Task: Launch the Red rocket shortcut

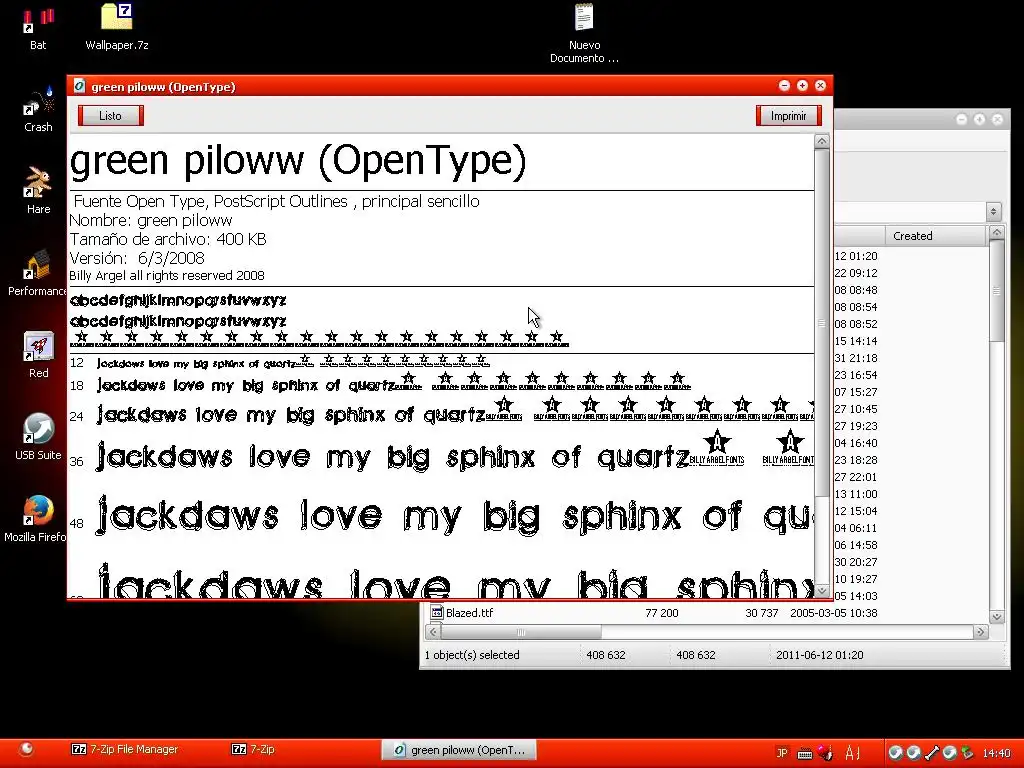Action: [x=38, y=355]
